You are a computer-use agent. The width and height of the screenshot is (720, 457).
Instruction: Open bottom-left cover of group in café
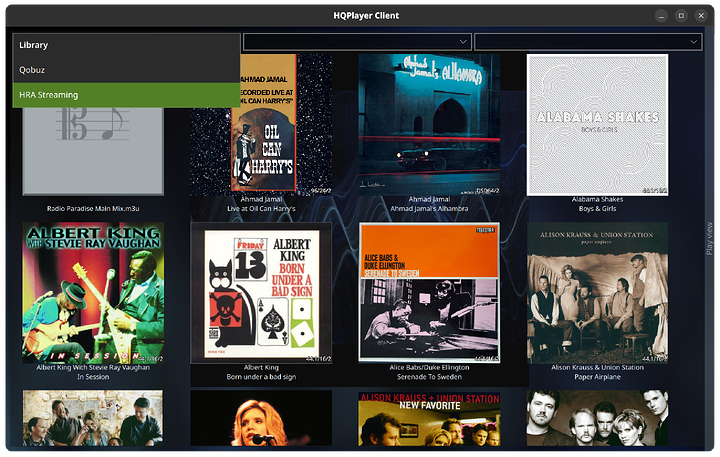[93, 418]
